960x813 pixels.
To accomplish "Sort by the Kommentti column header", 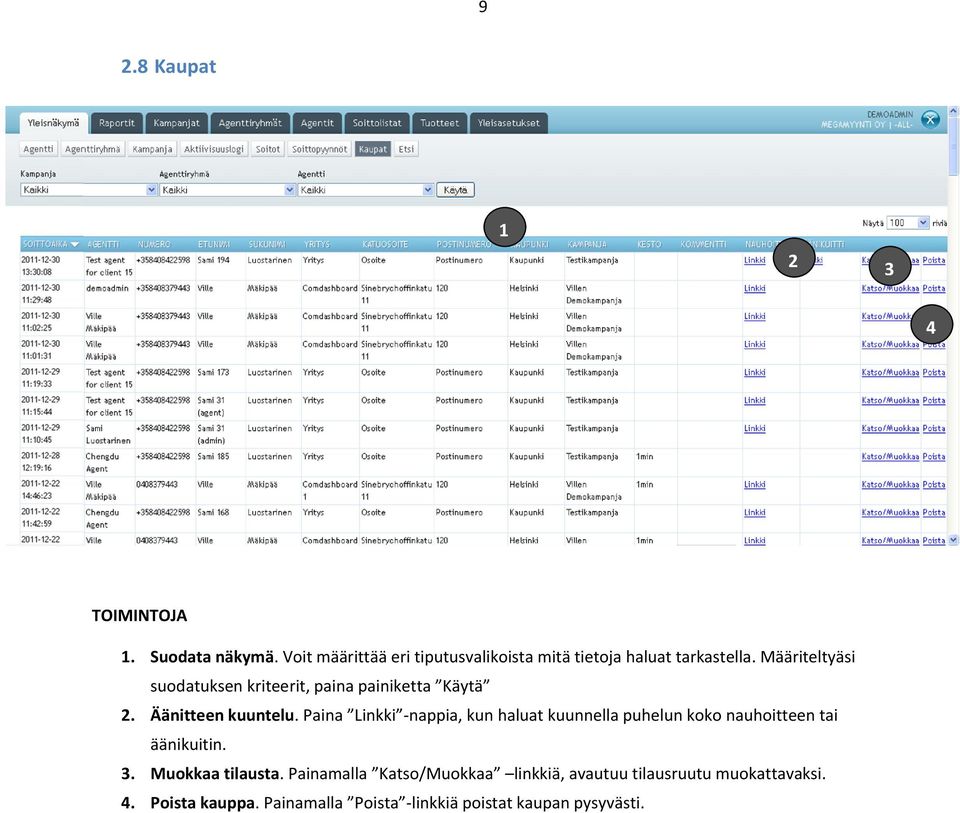I will coord(703,244).
